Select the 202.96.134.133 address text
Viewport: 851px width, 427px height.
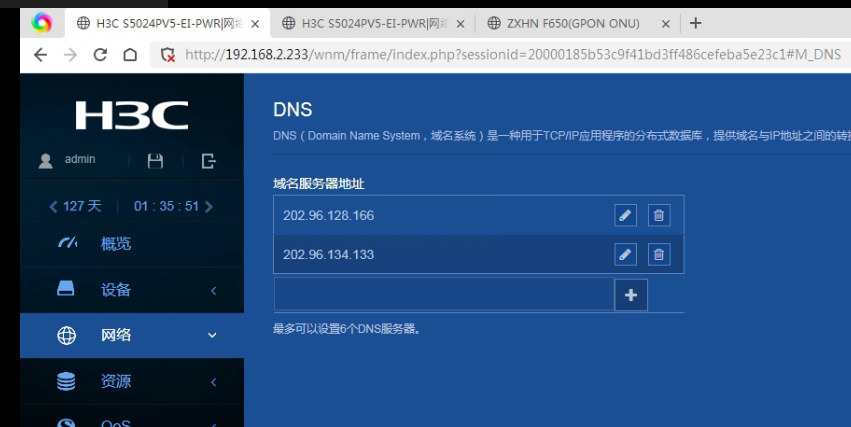click(x=328, y=254)
